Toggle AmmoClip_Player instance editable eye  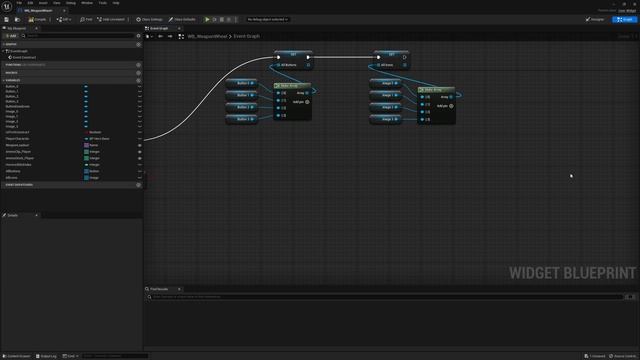140,152
